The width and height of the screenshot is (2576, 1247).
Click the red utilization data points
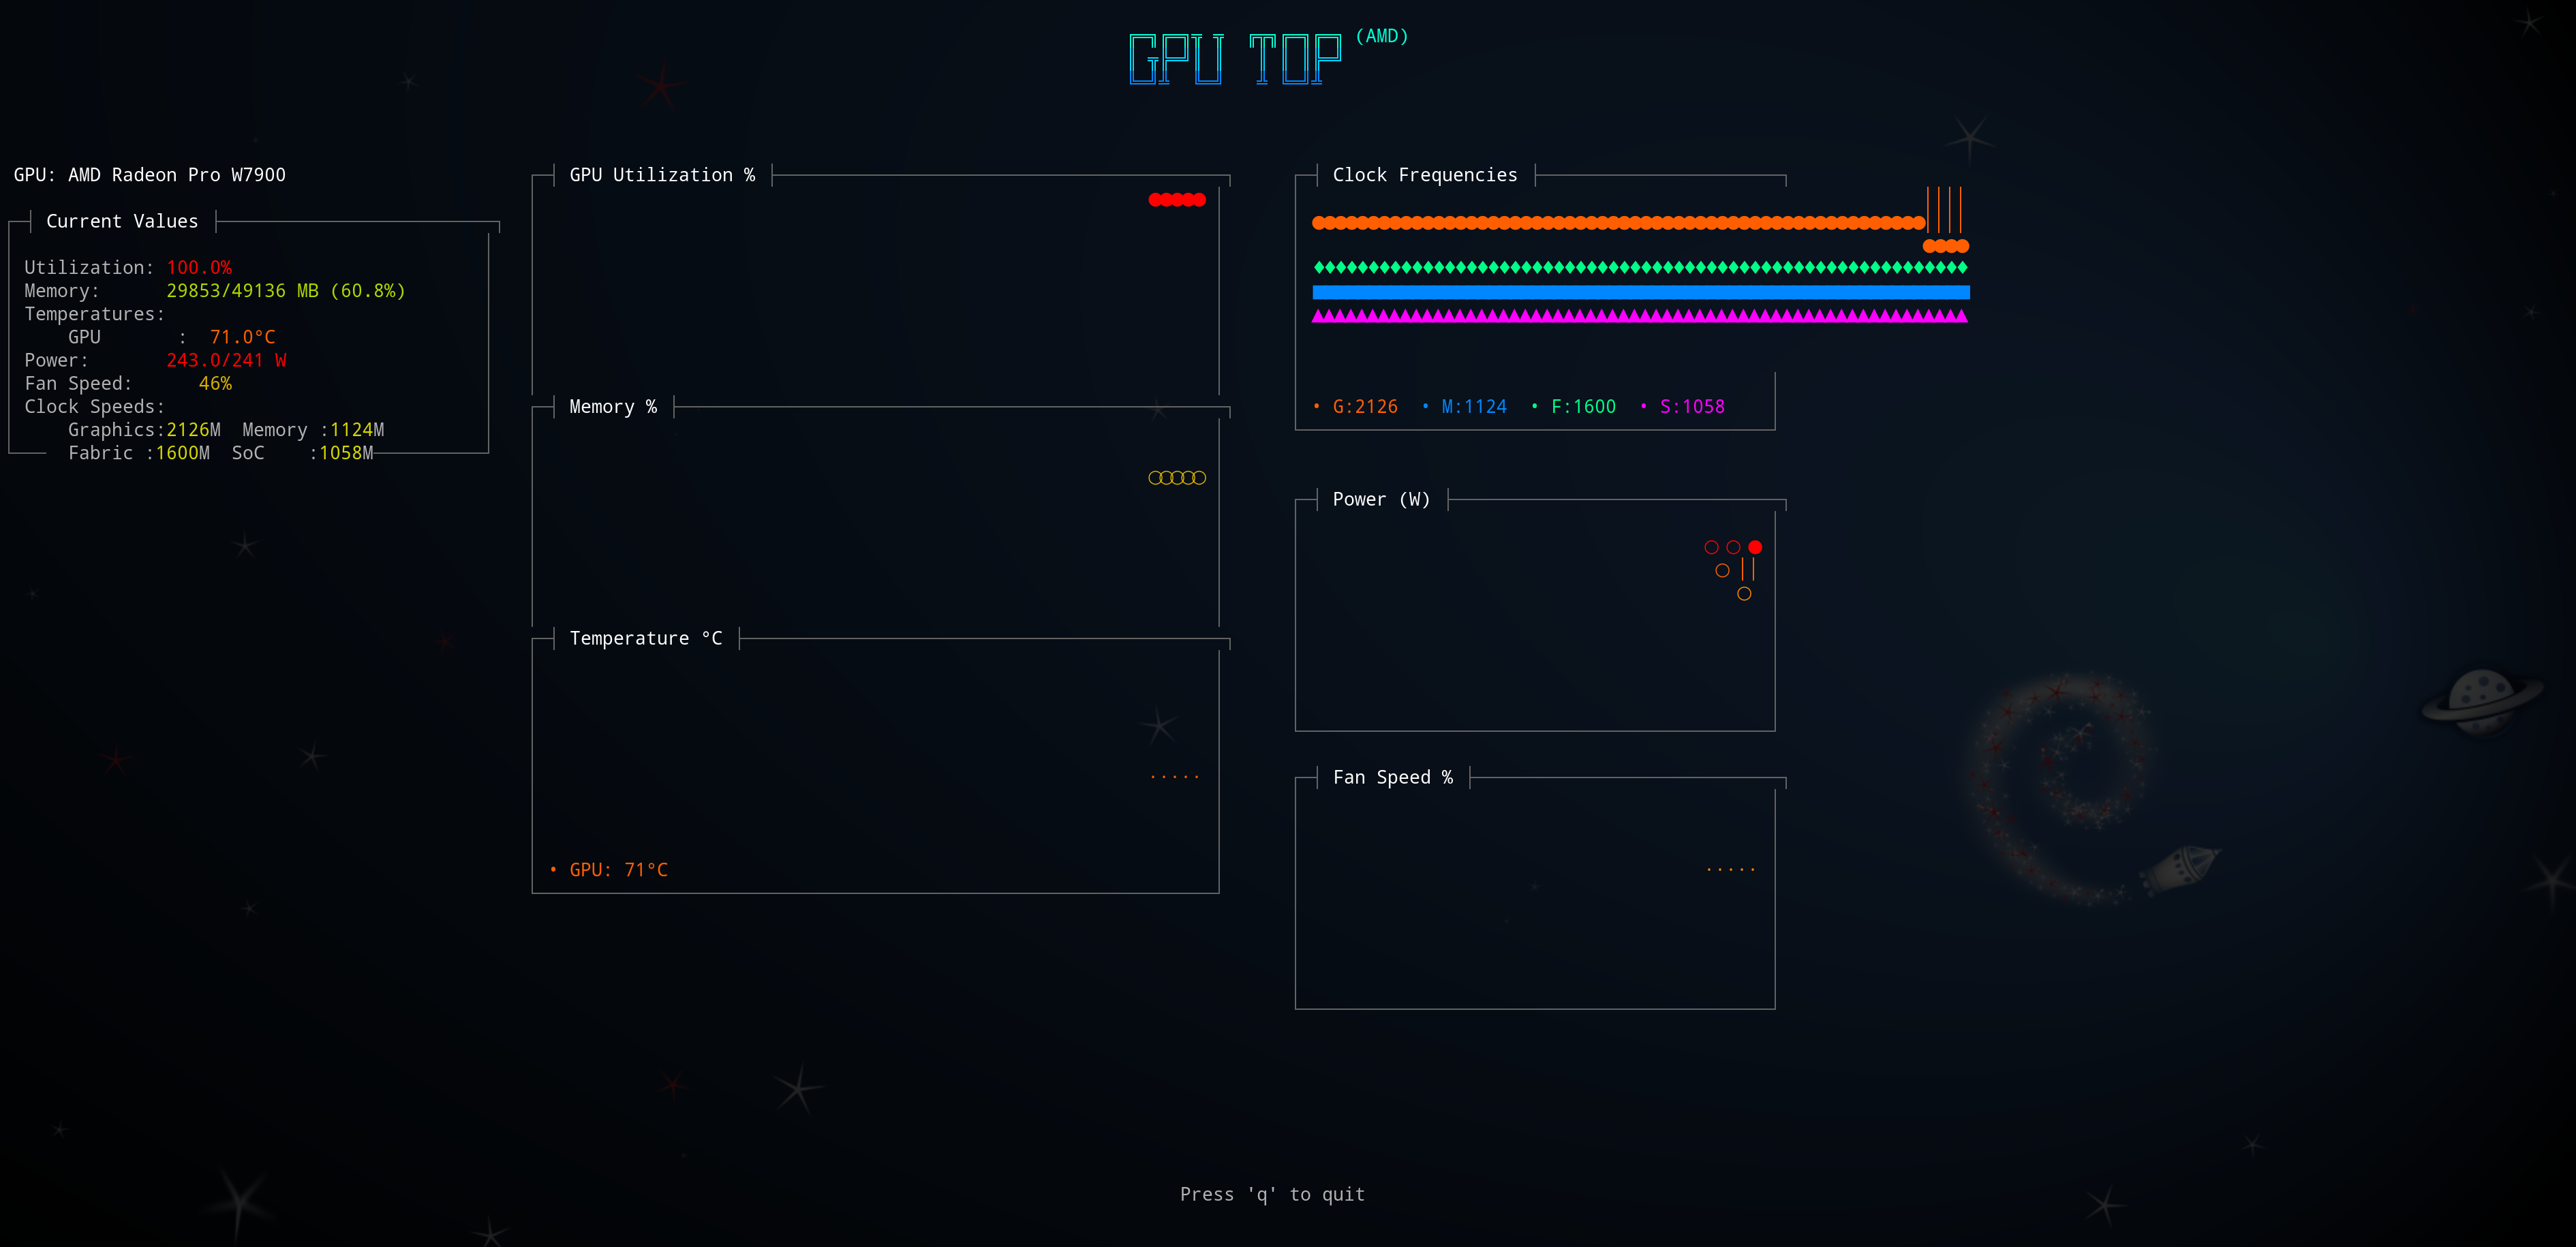tap(1177, 200)
